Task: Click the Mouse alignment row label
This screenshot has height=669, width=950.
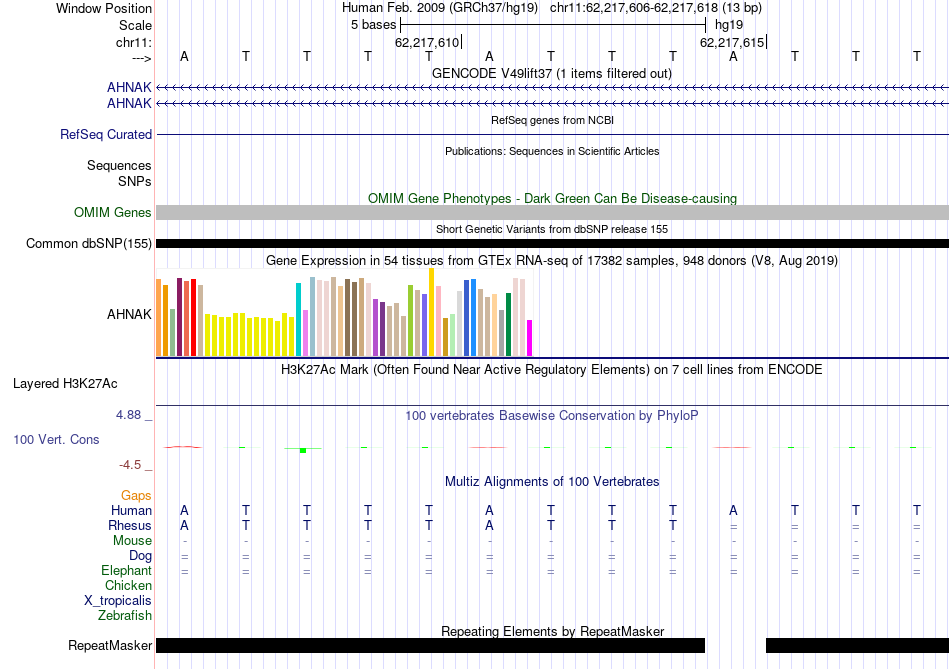Action: (x=132, y=541)
